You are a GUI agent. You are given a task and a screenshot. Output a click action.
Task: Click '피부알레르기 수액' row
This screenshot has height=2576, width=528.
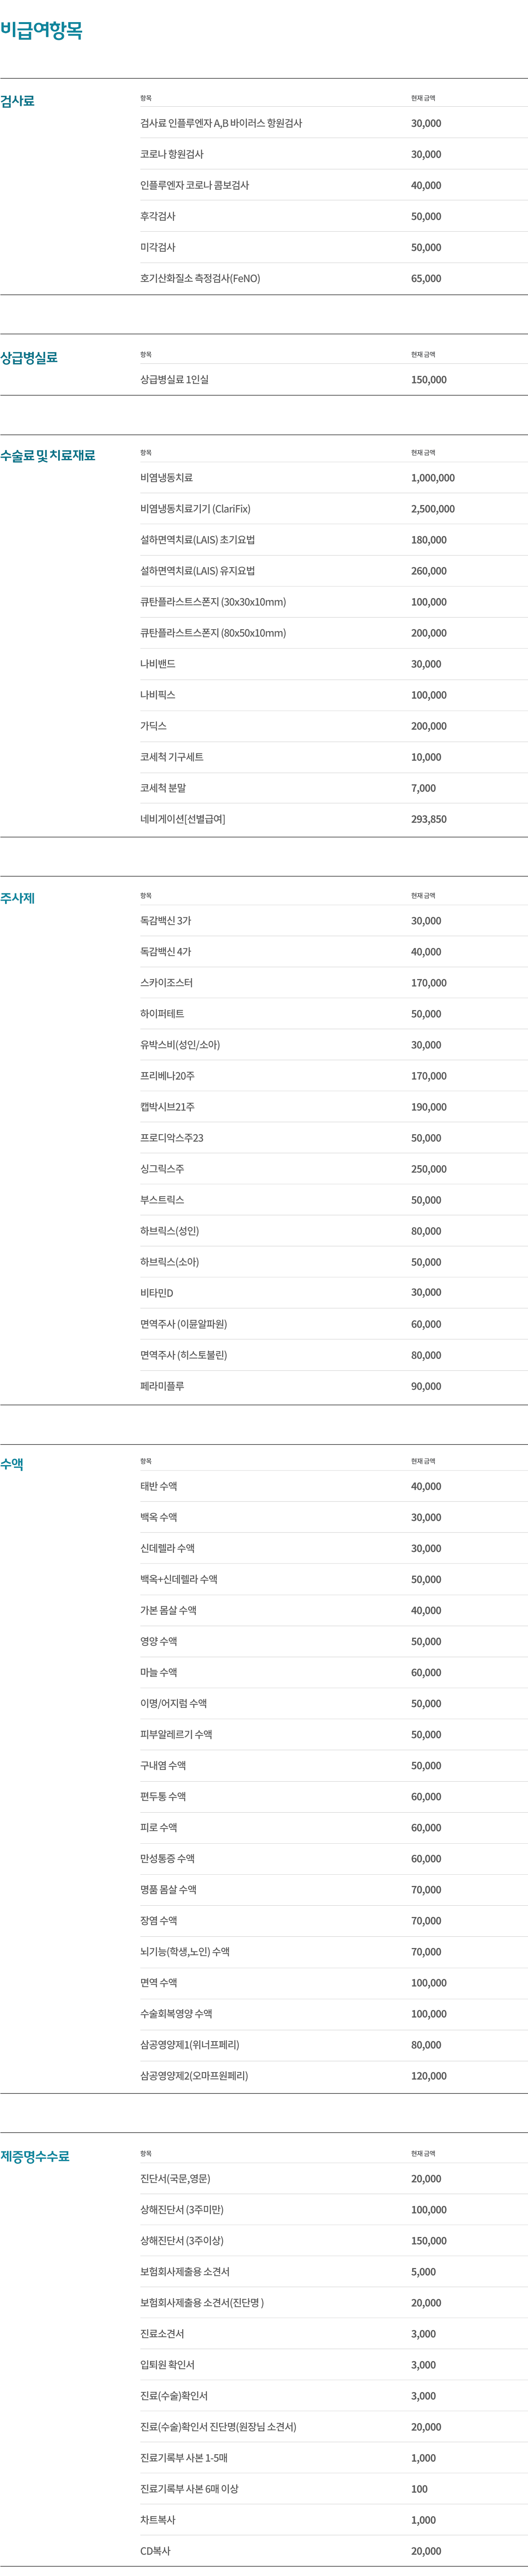tap(176, 1735)
